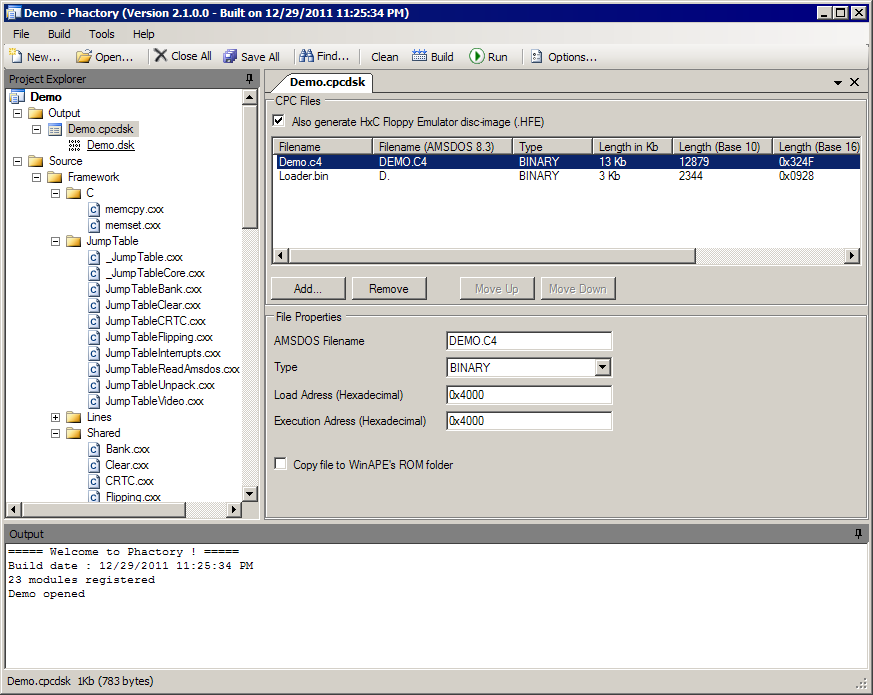Click the CPC Files horizontal scrollbar thumb
This screenshot has width=873, height=695.
pyautogui.click(x=492, y=256)
